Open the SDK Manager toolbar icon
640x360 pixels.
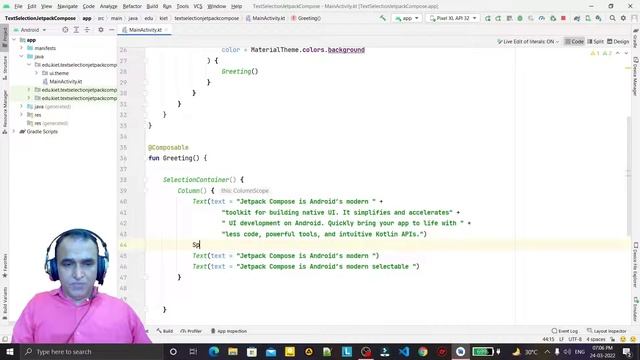[598, 18]
